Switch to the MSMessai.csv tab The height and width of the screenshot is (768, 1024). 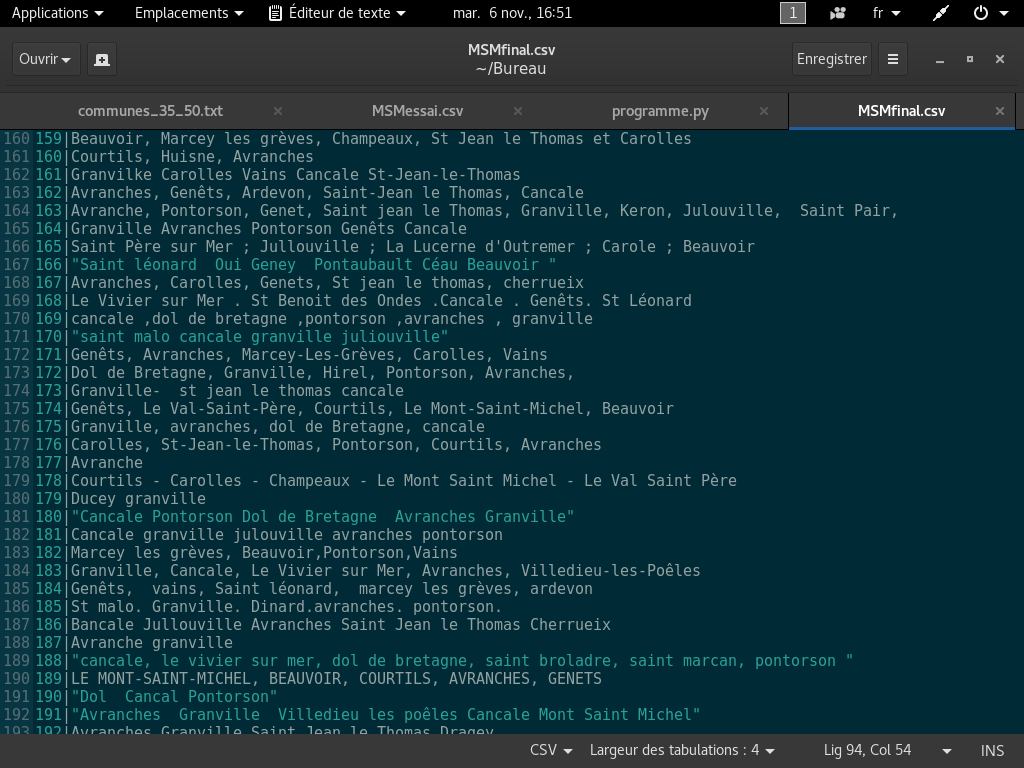pyautogui.click(x=417, y=111)
